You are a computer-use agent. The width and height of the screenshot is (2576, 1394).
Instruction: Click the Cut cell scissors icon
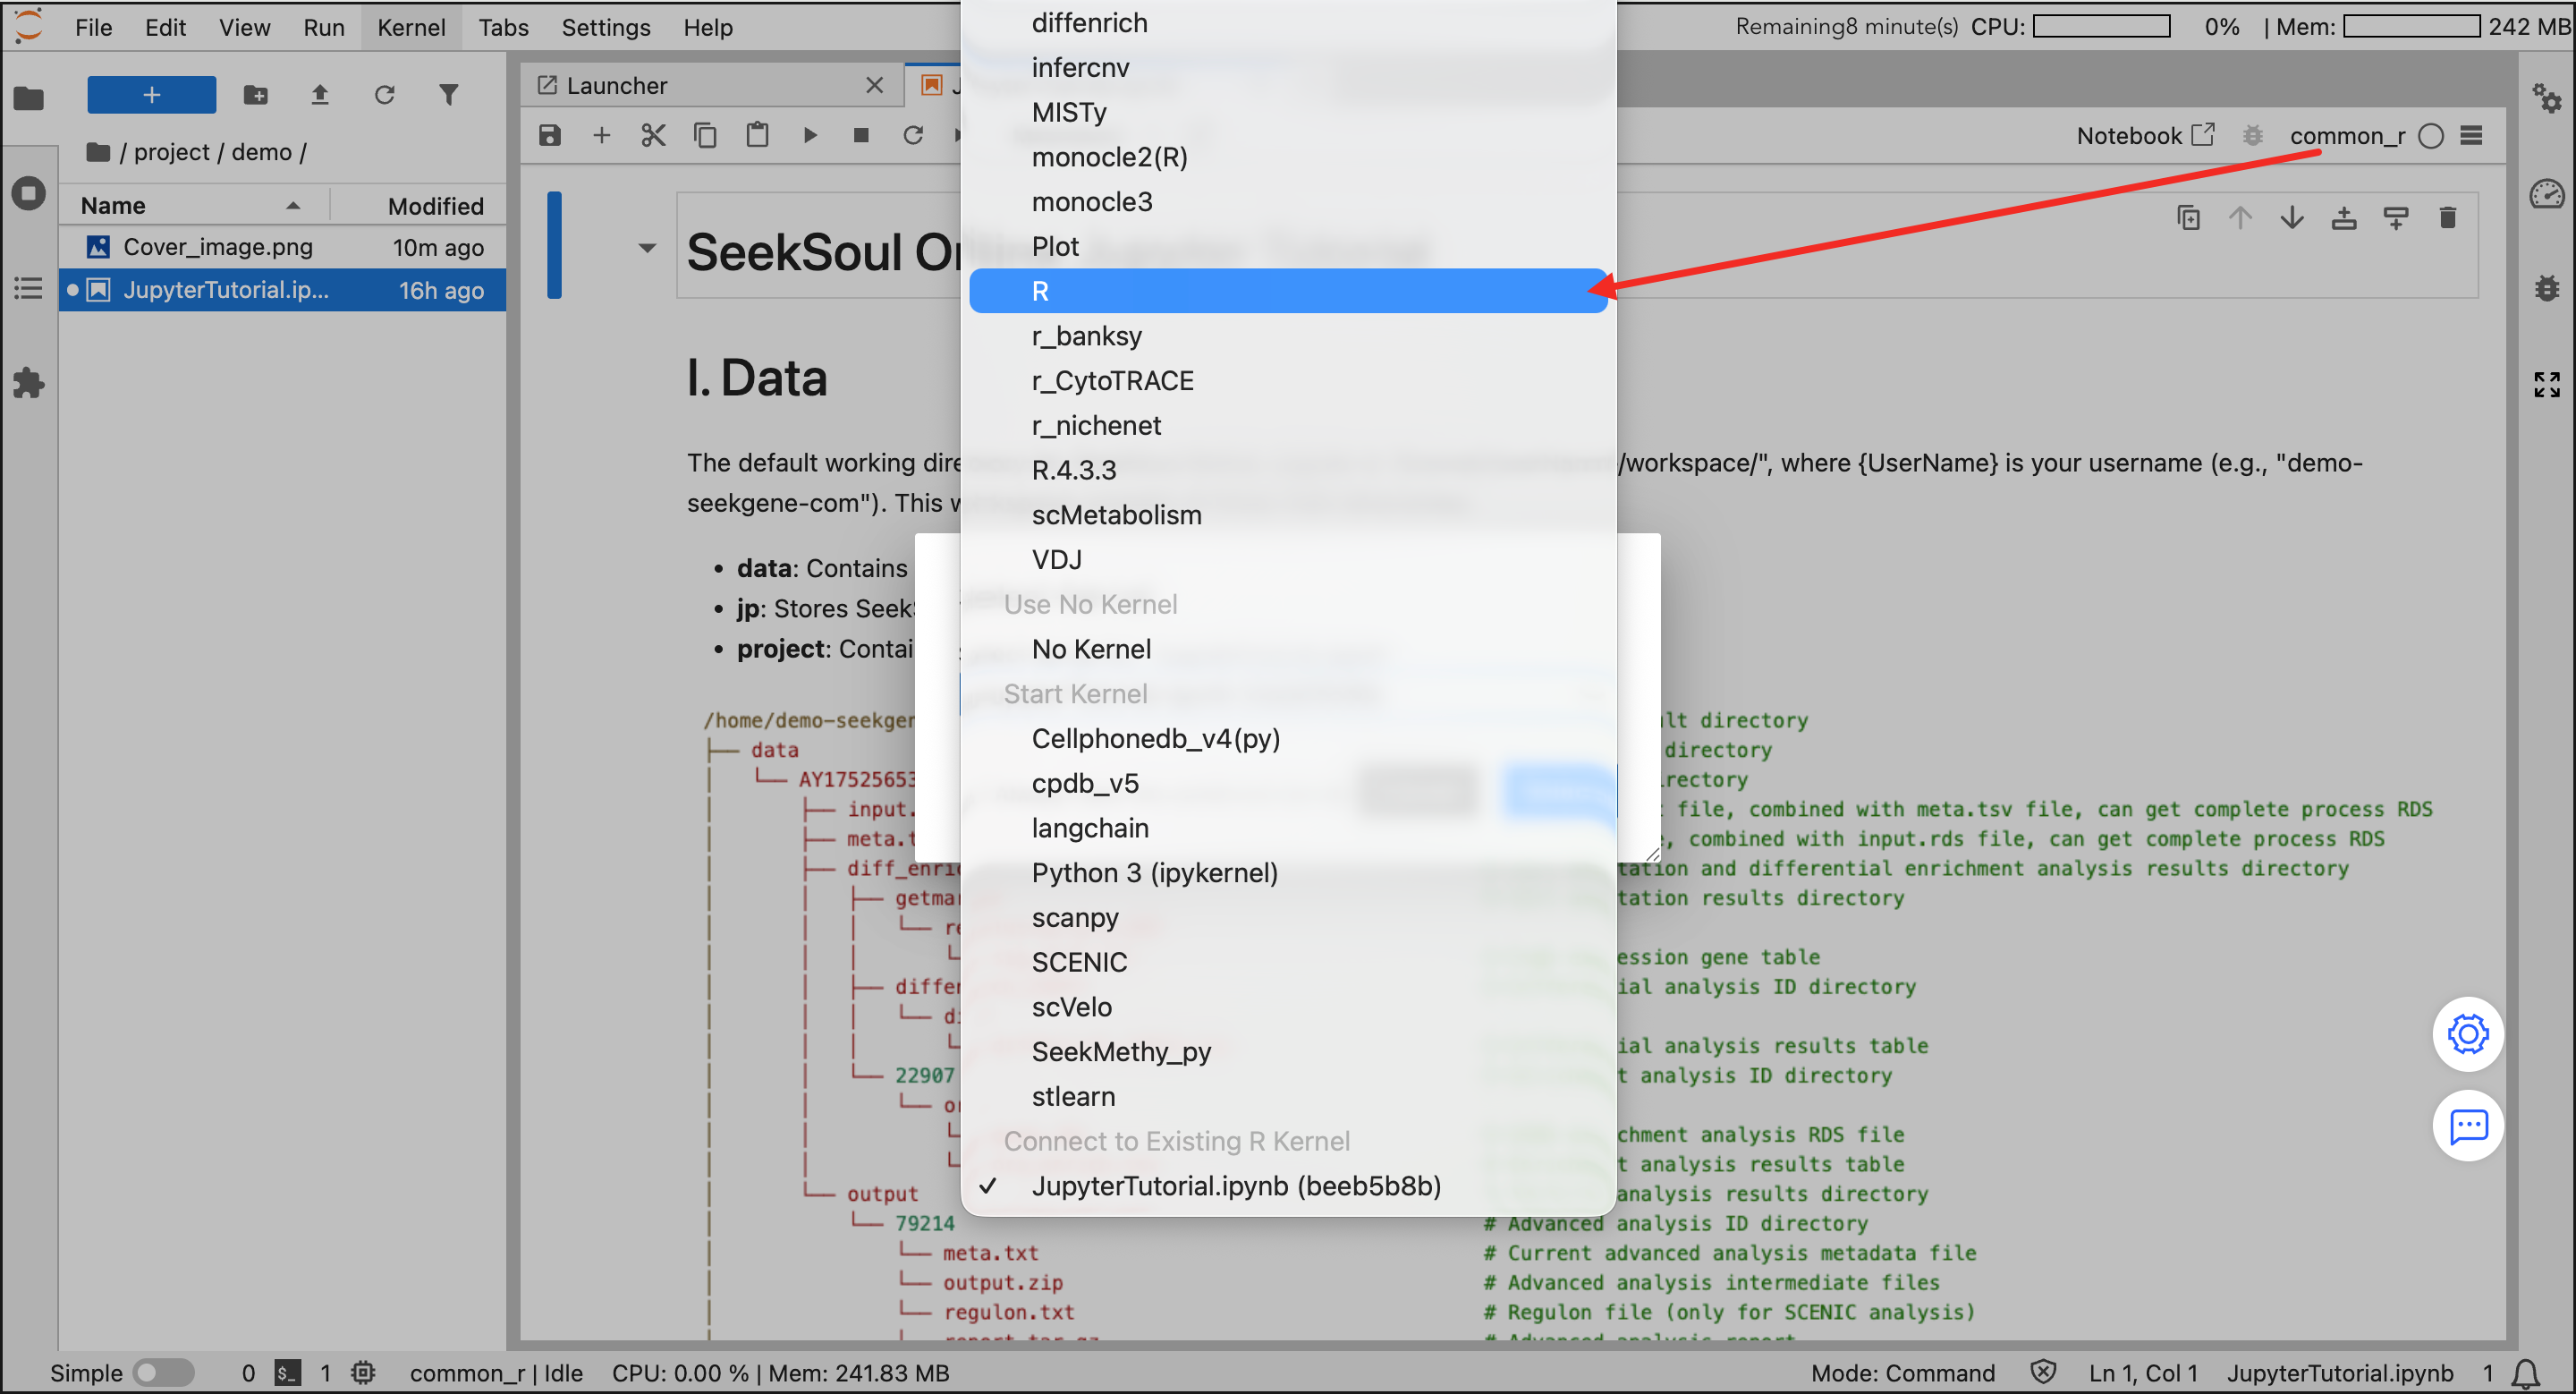pos(653,135)
